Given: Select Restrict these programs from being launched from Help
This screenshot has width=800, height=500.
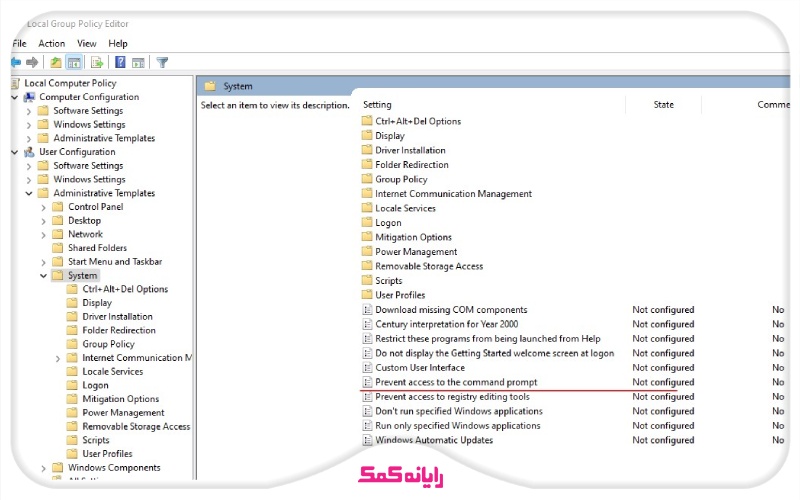Looking at the screenshot, I should point(488,339).
